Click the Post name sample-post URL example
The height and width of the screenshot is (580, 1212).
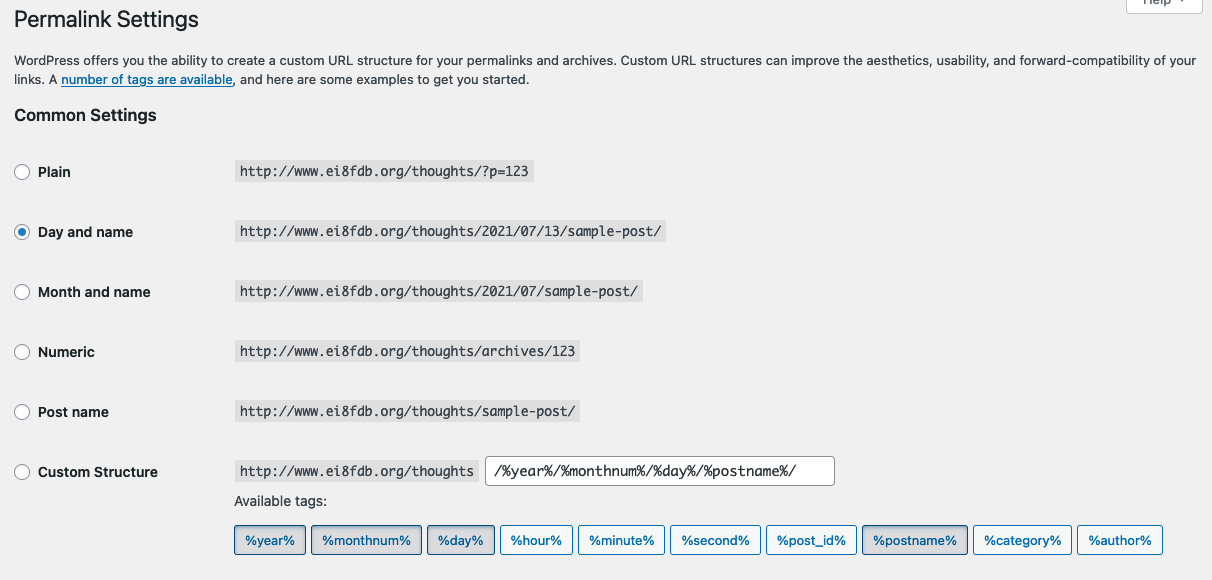pos(408,411)
